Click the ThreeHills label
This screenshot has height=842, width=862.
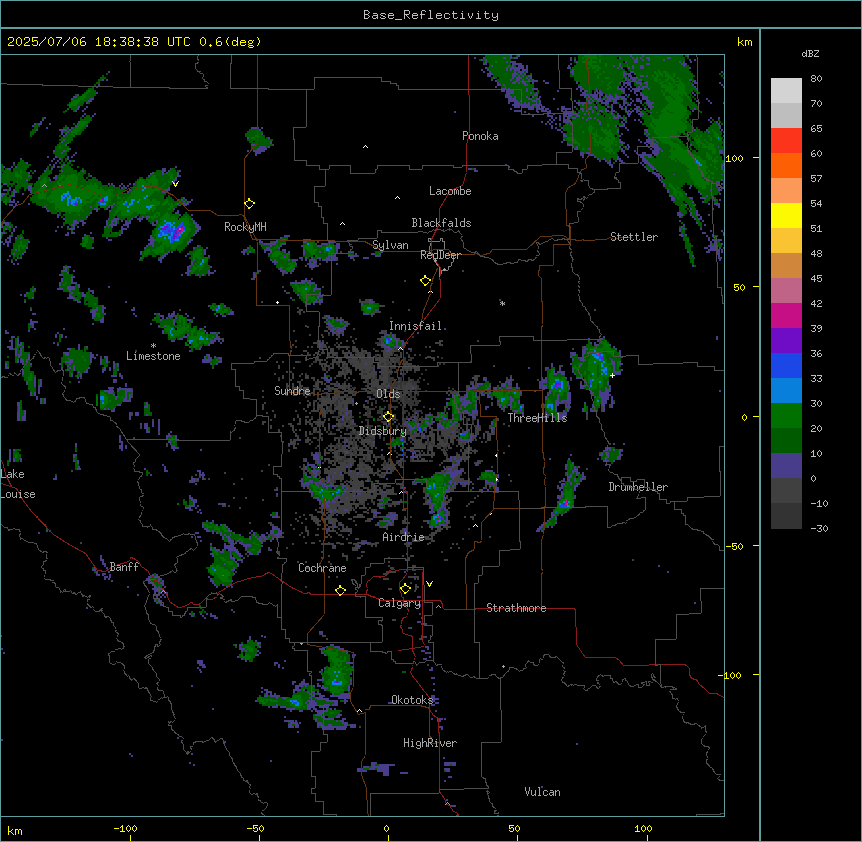coord(537,418)
